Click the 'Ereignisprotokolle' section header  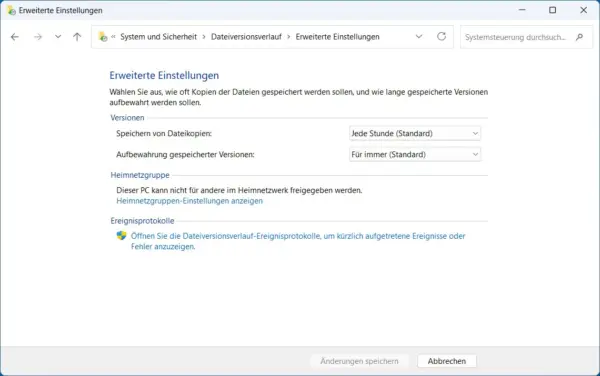pyautogui.click(x=142, y=221)
